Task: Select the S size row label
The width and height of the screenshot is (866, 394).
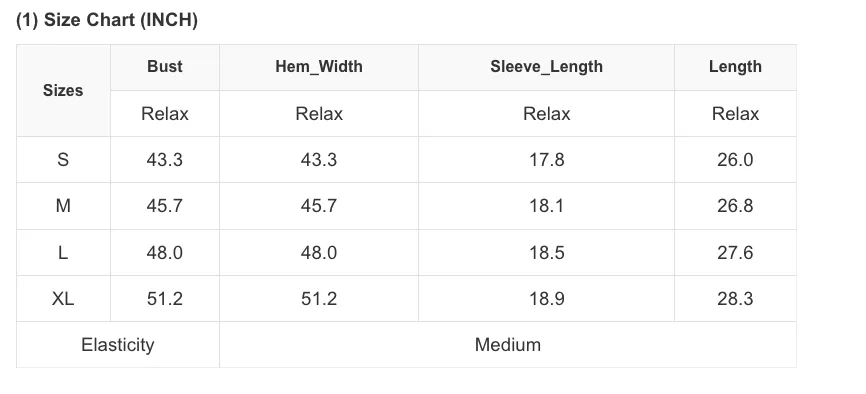Action: 63,160
